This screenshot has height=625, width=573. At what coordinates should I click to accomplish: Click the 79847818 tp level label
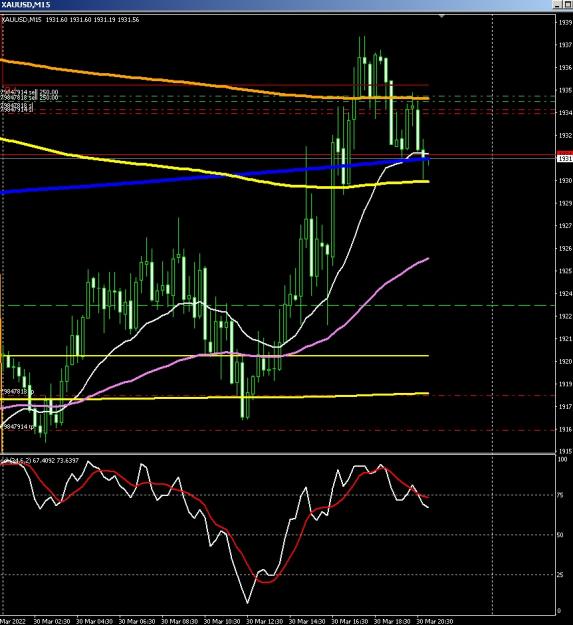[x=18, y=392]
